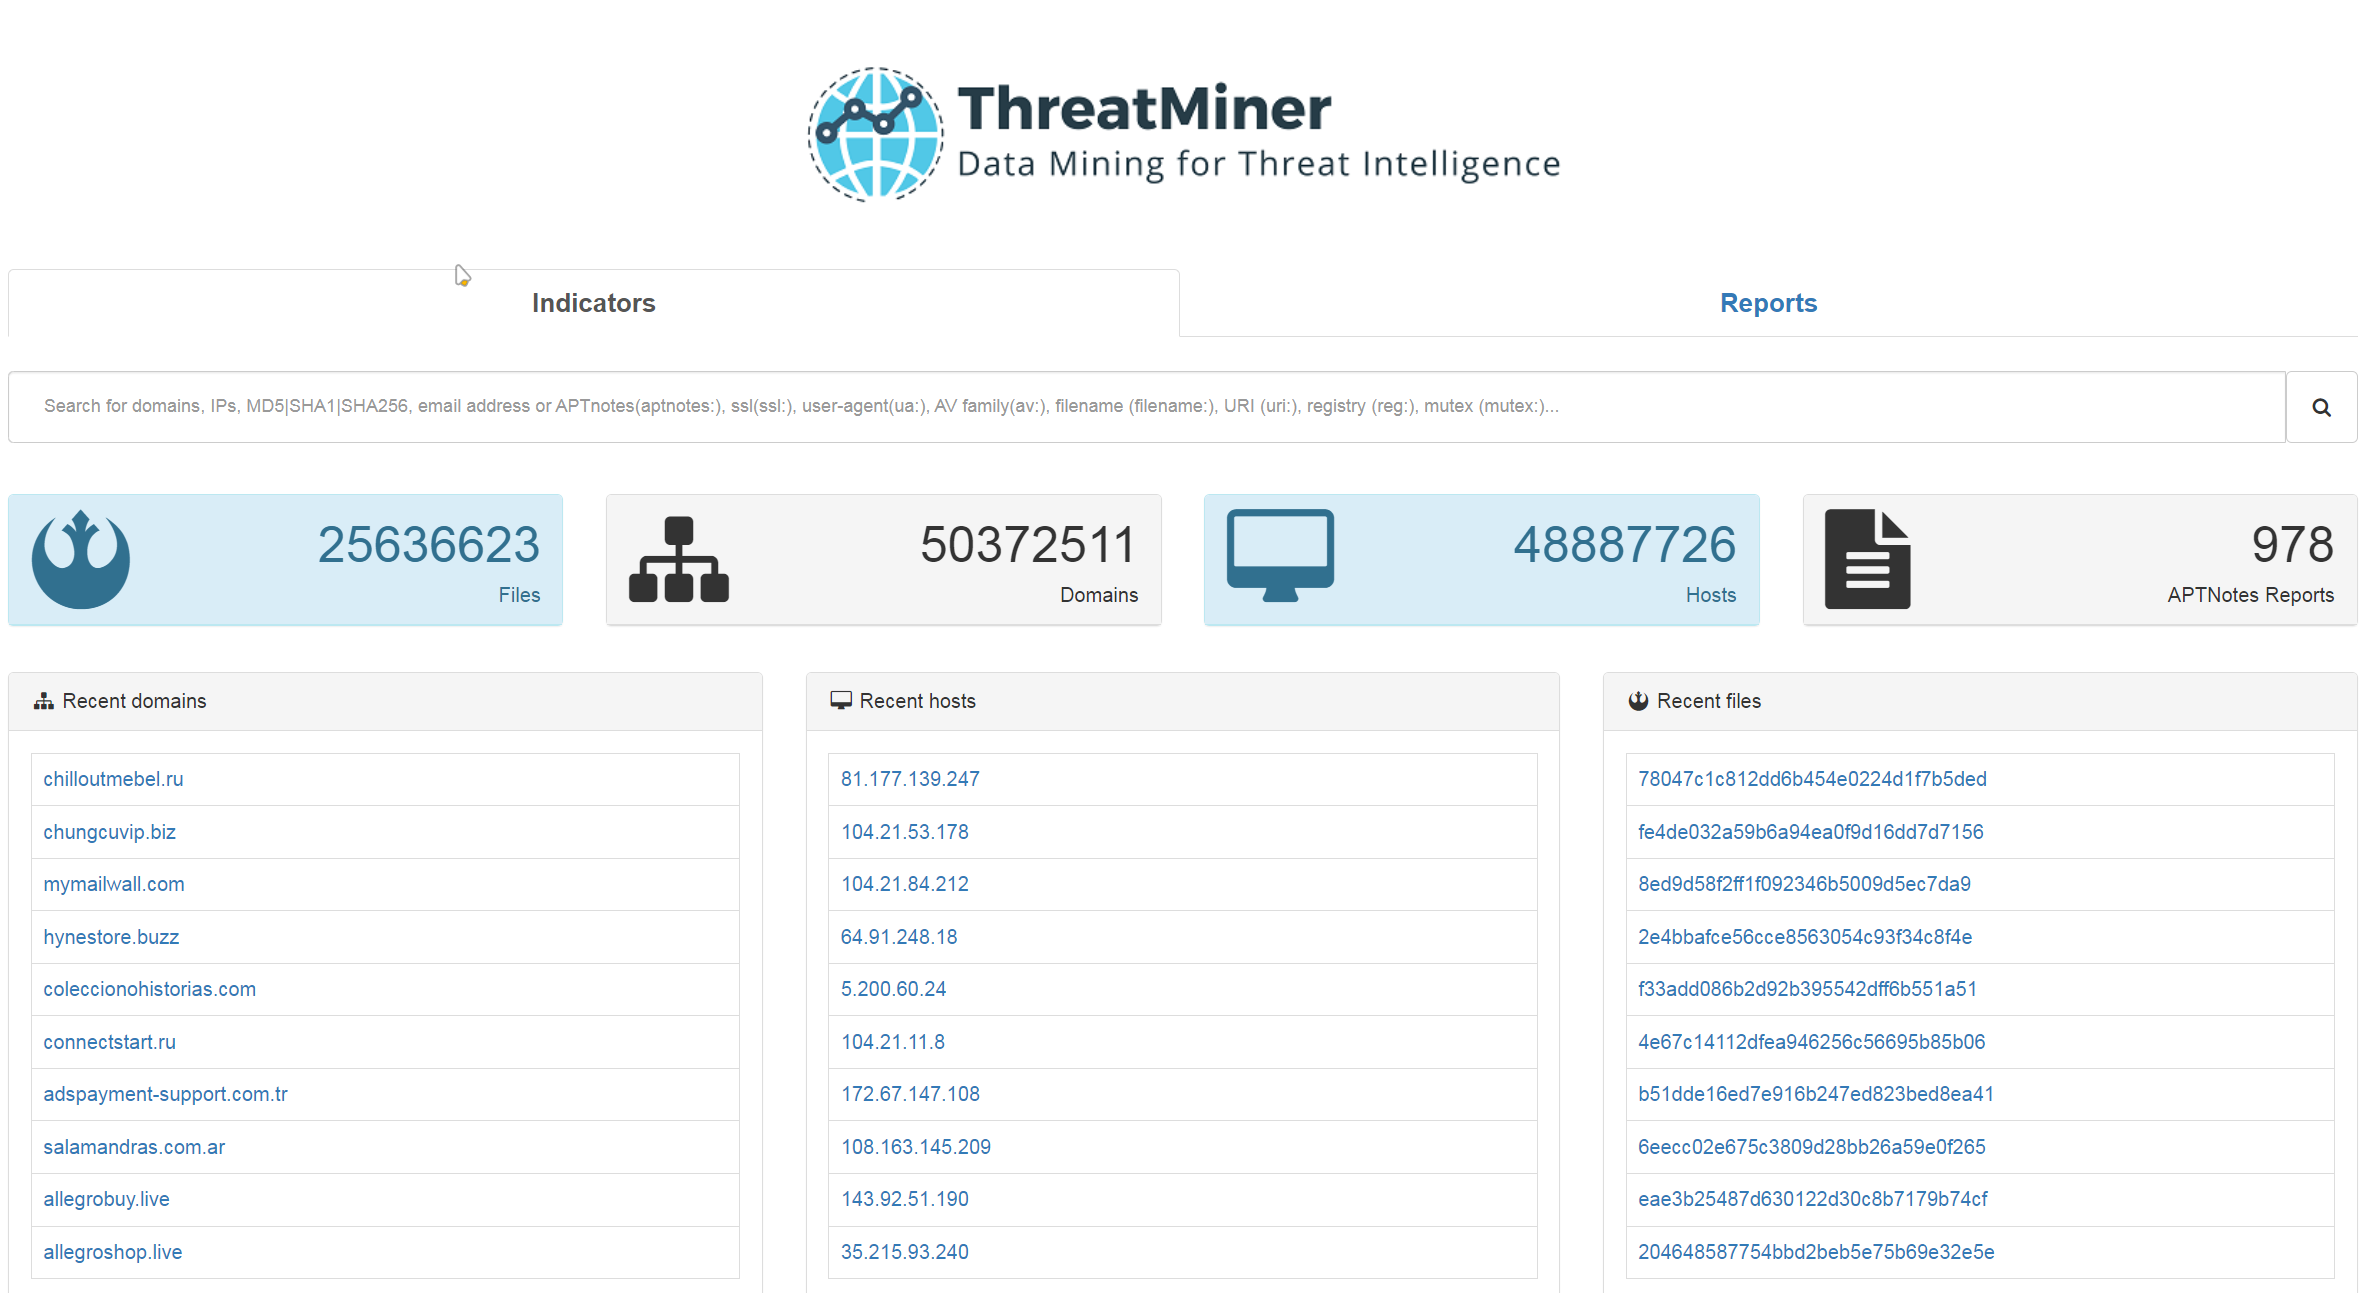Switch to the Reports tab
This screenshot has width=2376, height=1293.
coord(1768,303)
